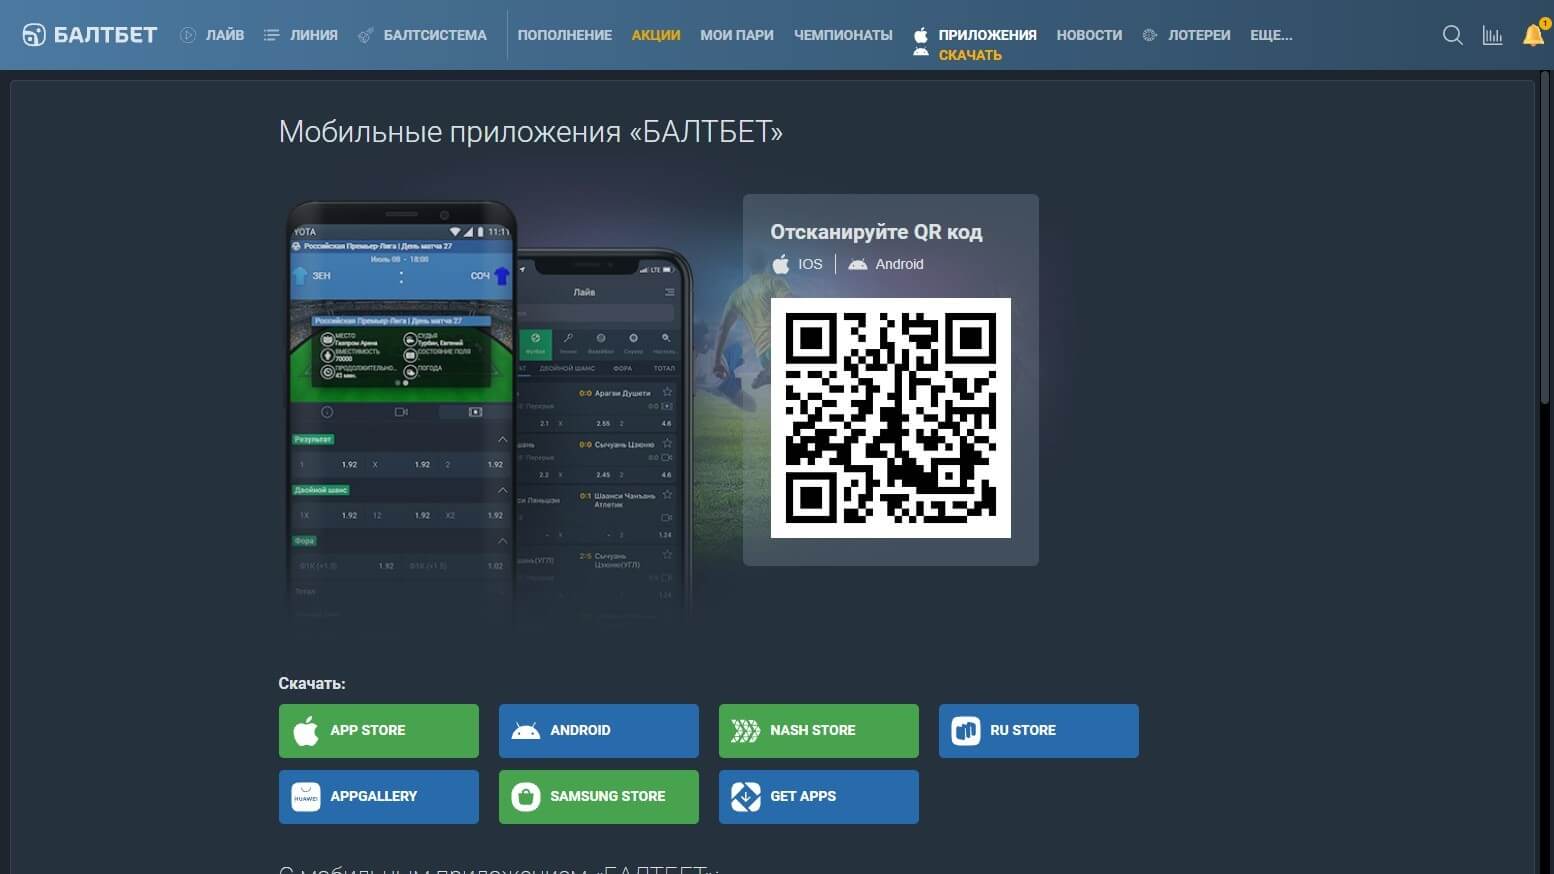Click the play icon beside ЛАЙВ
This screenshot has height=874, width=1554.
188,35
